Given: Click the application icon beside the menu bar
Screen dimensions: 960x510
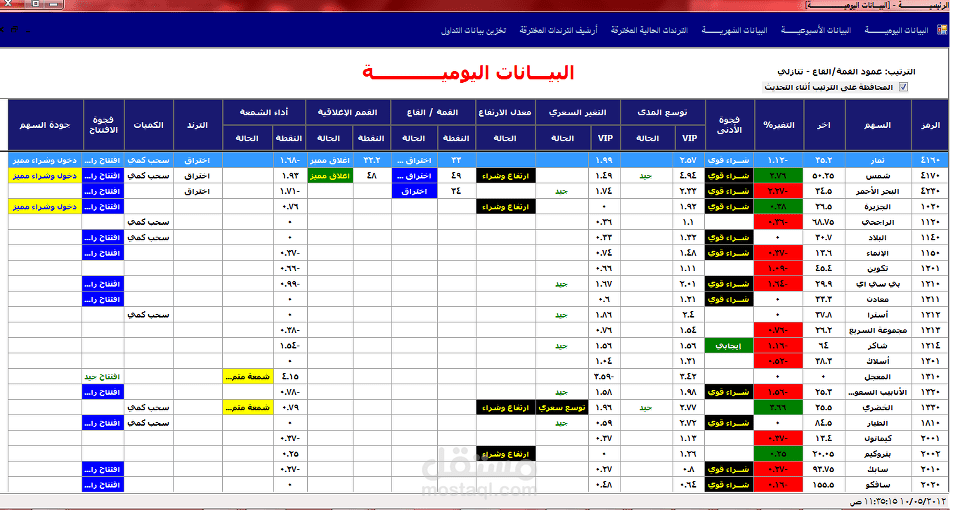Looking at the screenshot, I should click(942, 30).
